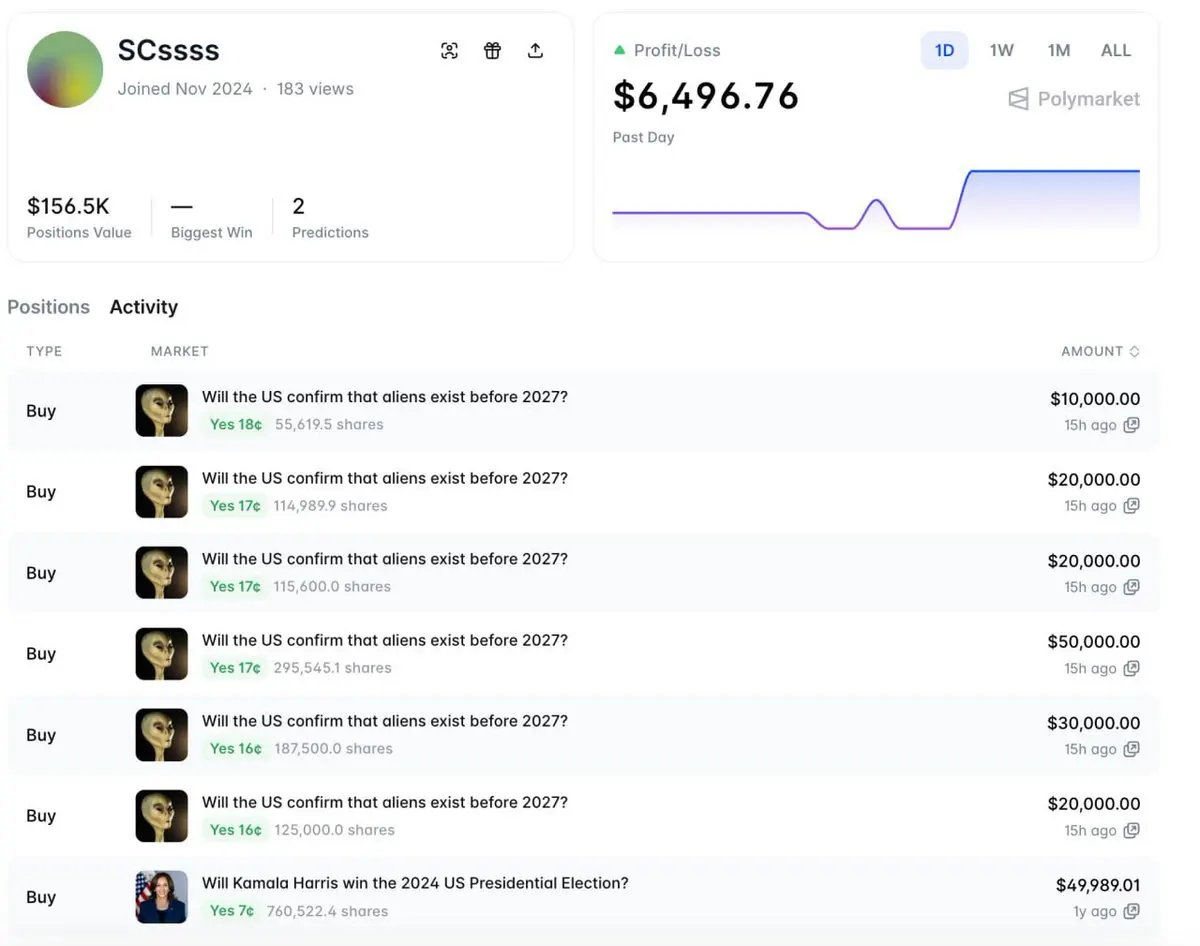Open aliens market link in $30,000.00 row
Viewport: 1200px width, 946px height.
[385, 721]
